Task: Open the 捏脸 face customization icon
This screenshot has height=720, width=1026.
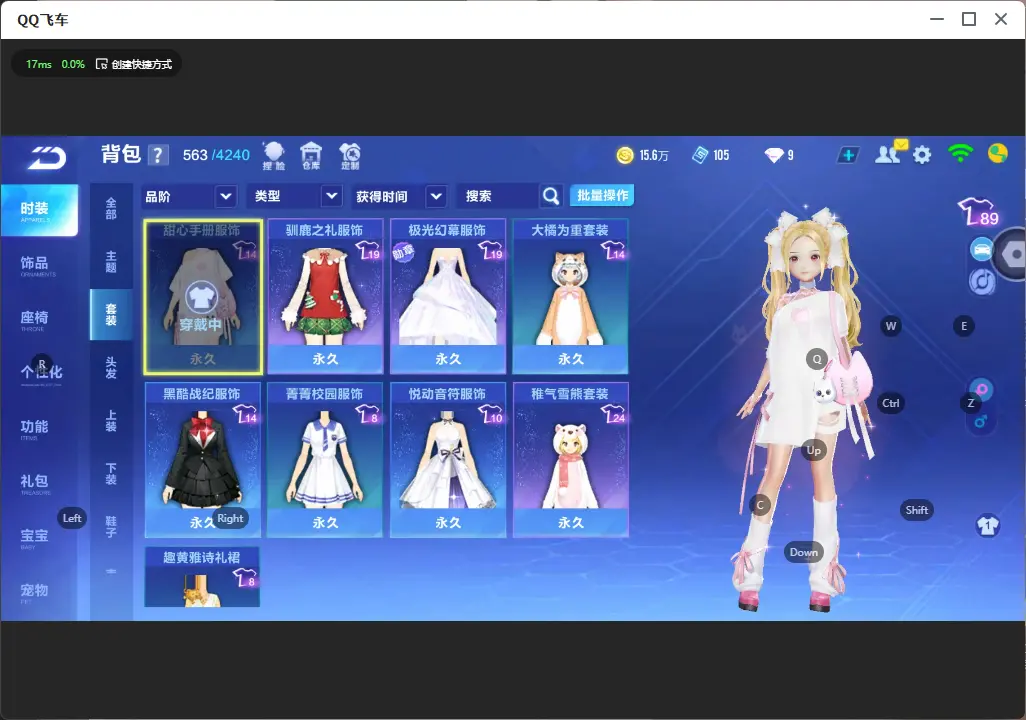Action: (x=274, y=156)
